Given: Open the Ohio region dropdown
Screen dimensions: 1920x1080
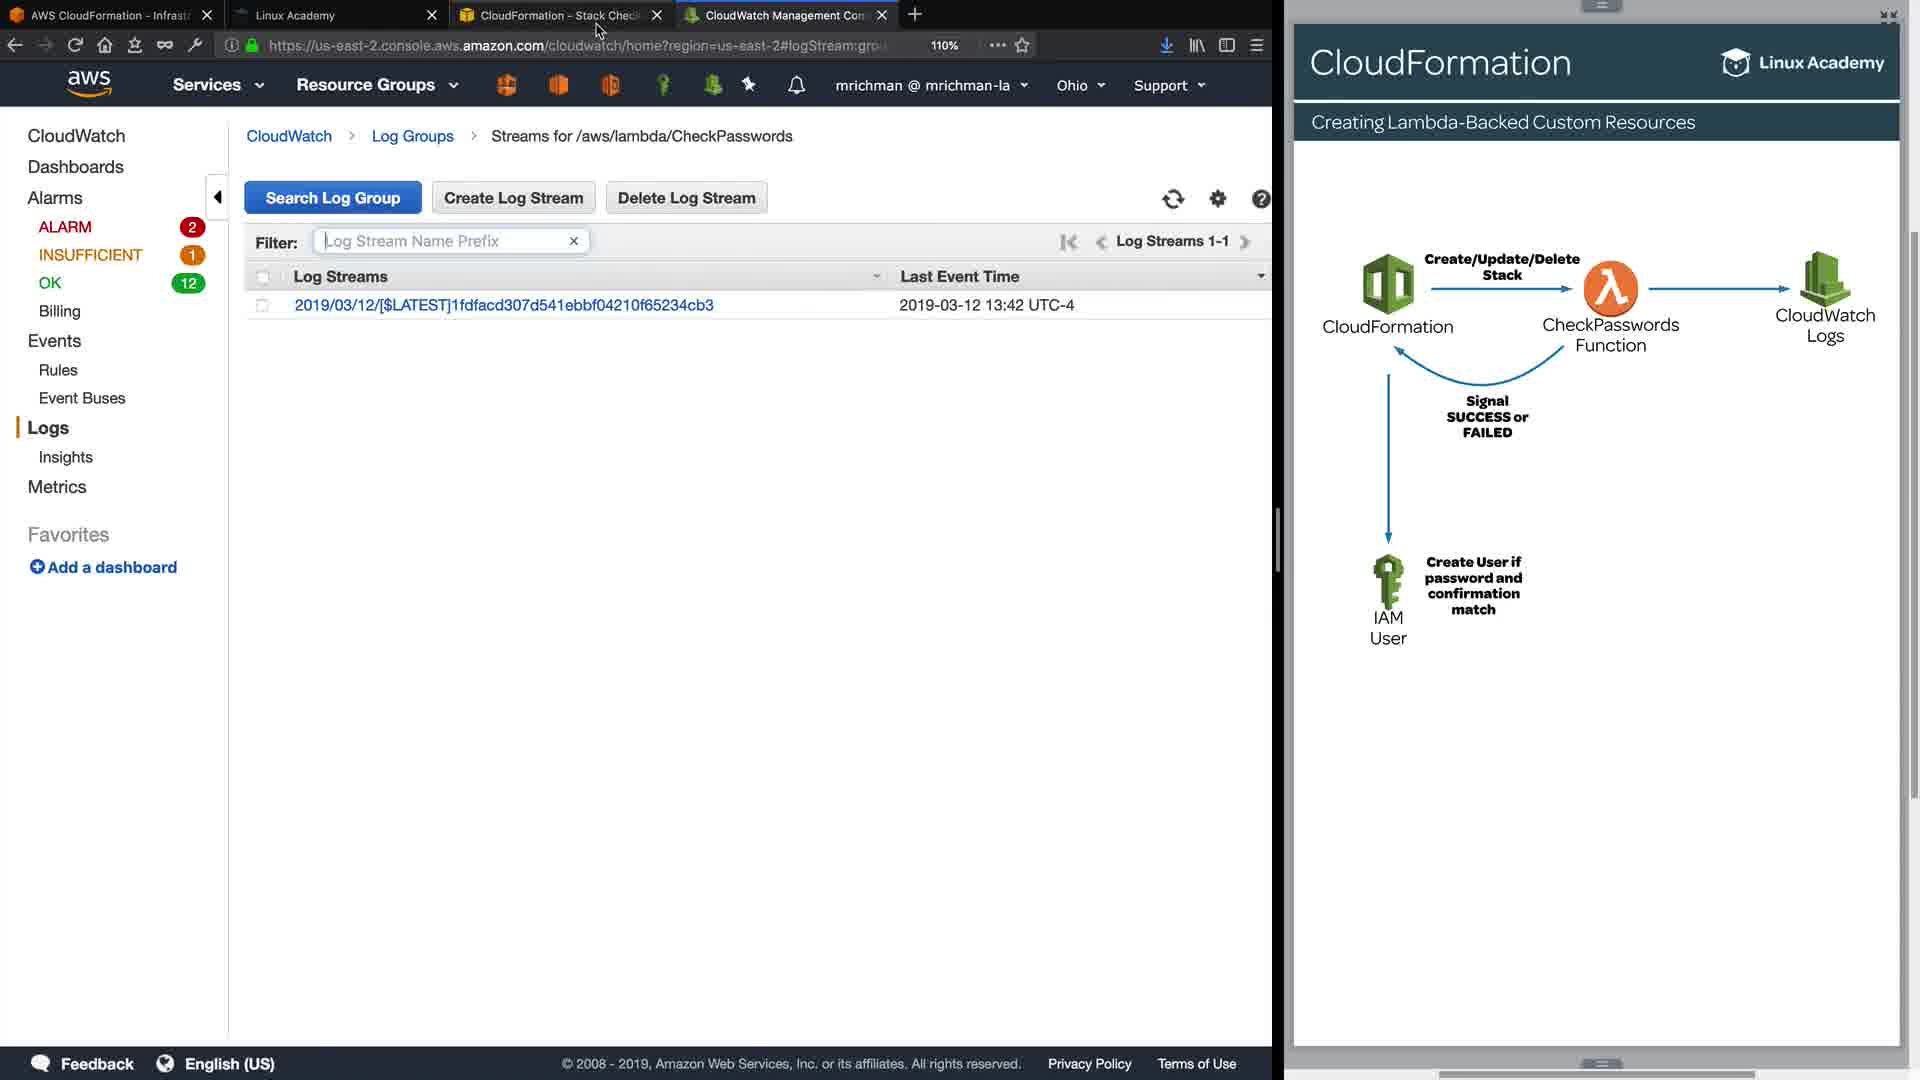Looking at the screenshot, I should (x=1080, y=85).
